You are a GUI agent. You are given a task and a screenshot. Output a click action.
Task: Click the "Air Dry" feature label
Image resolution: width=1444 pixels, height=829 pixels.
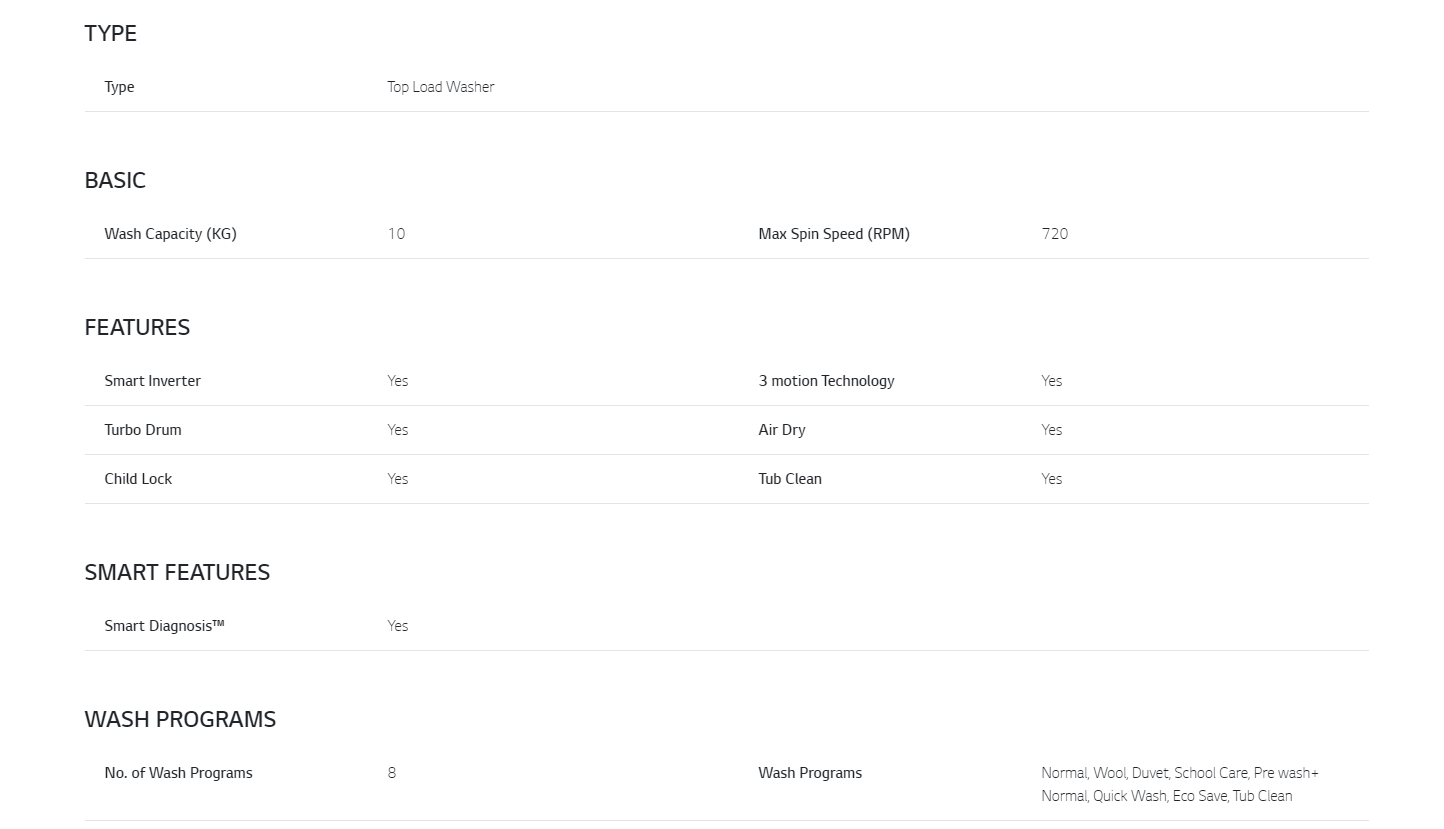(x=781, y=430)
